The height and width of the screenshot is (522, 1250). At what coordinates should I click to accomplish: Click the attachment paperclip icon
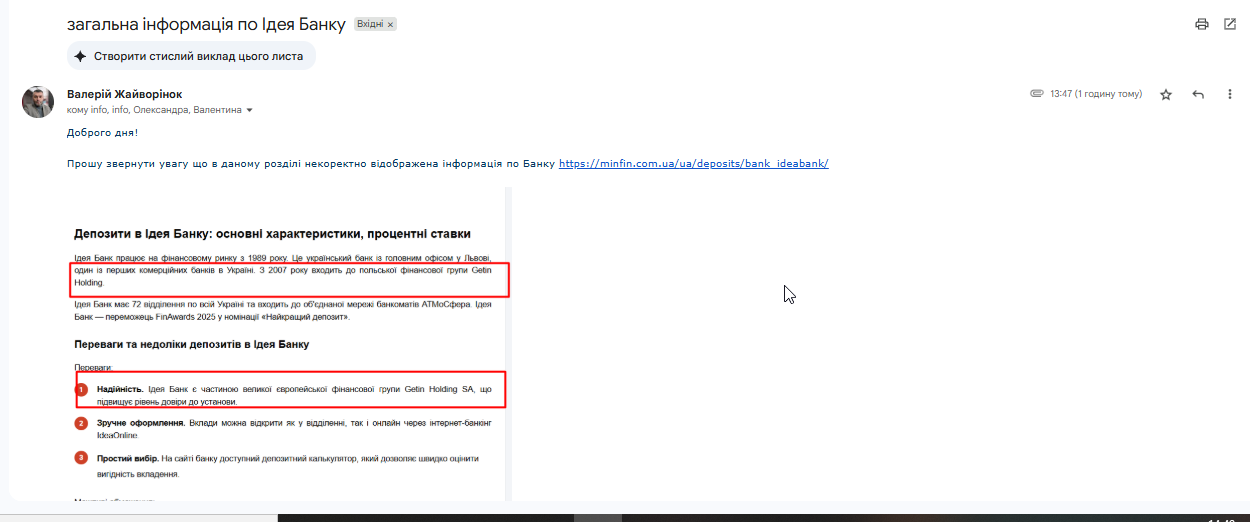[1037, 94]
